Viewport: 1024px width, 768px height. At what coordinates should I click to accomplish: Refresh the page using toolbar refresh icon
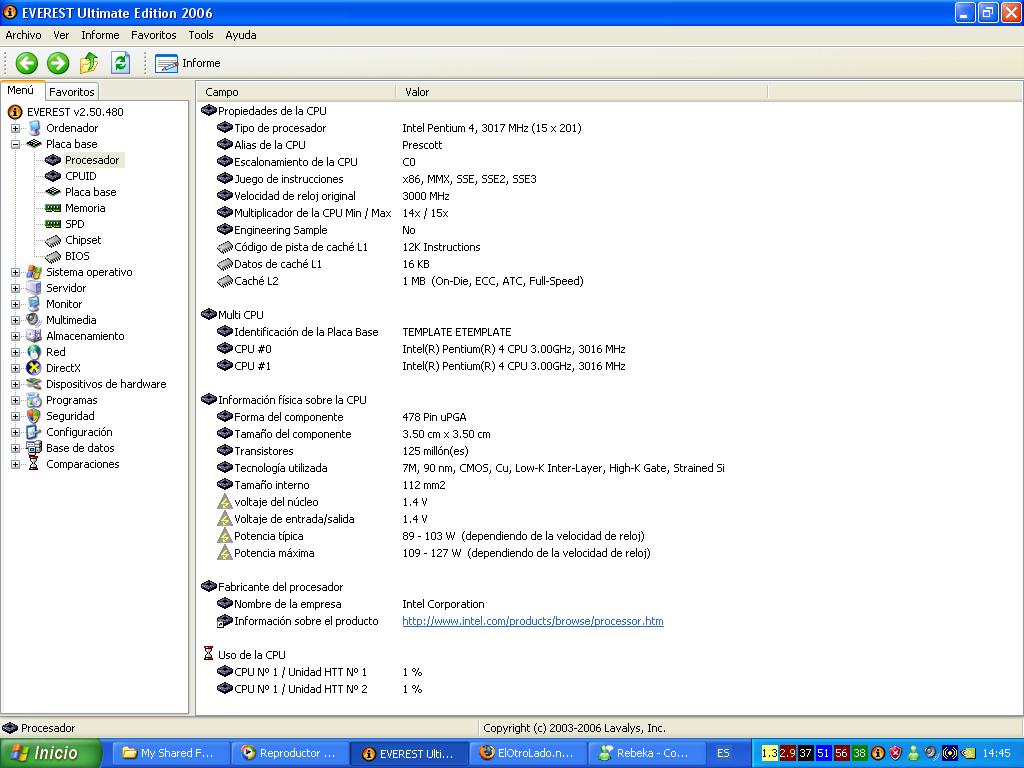tap(121, 63)
